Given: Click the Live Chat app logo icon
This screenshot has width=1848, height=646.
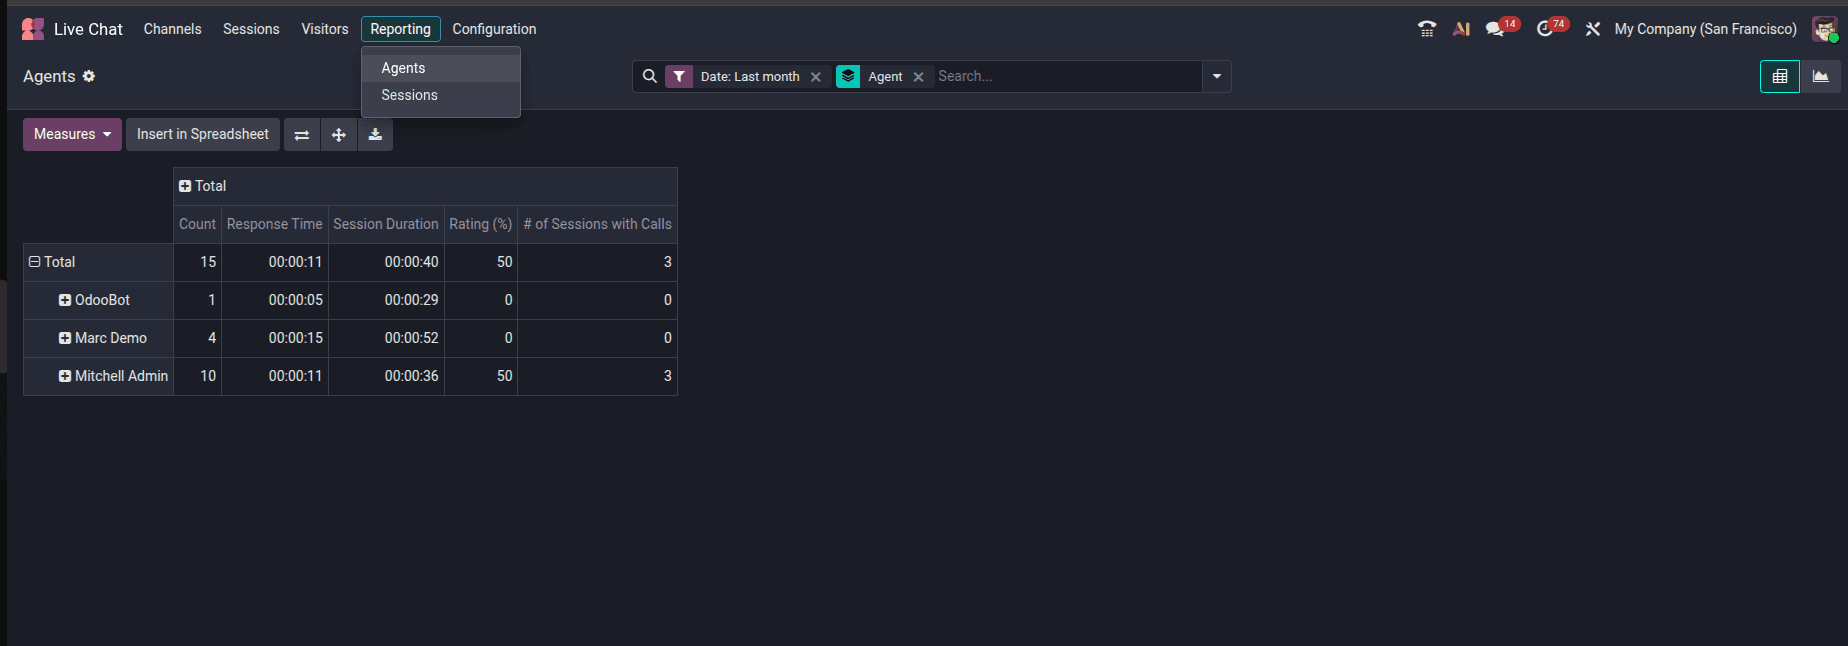Looking at the screenshot, I should coord(33,29).
